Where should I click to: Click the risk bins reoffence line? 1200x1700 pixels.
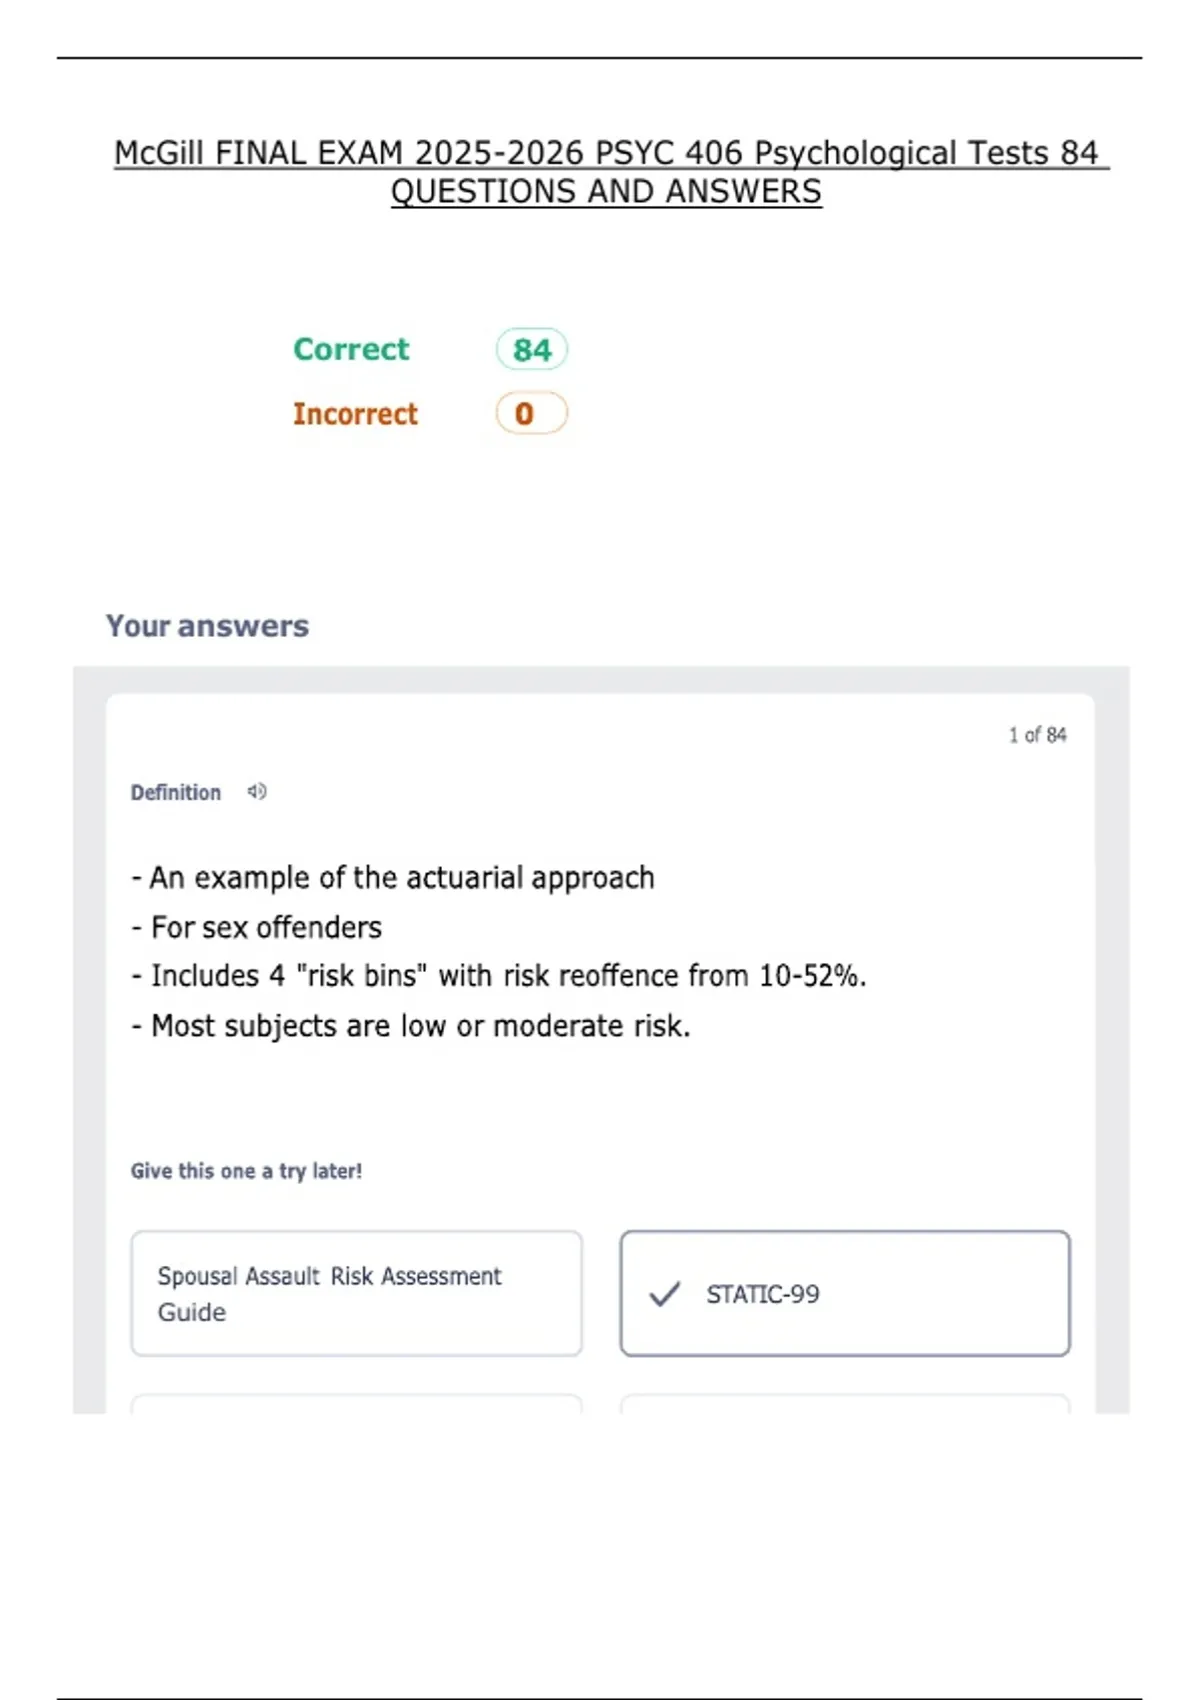499,976
